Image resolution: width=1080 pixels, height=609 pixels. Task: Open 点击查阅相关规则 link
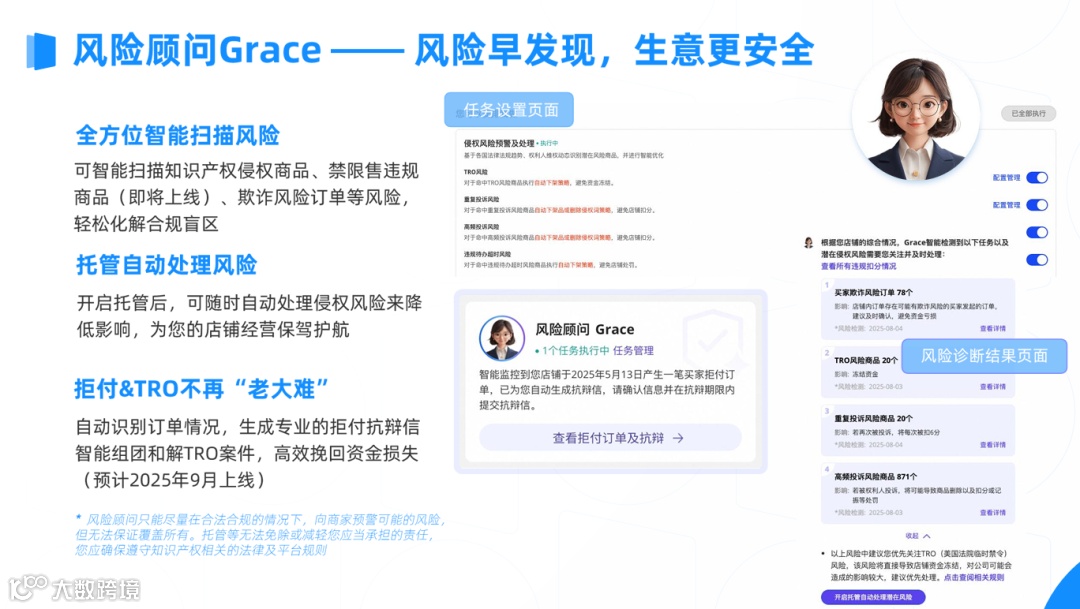973,577
